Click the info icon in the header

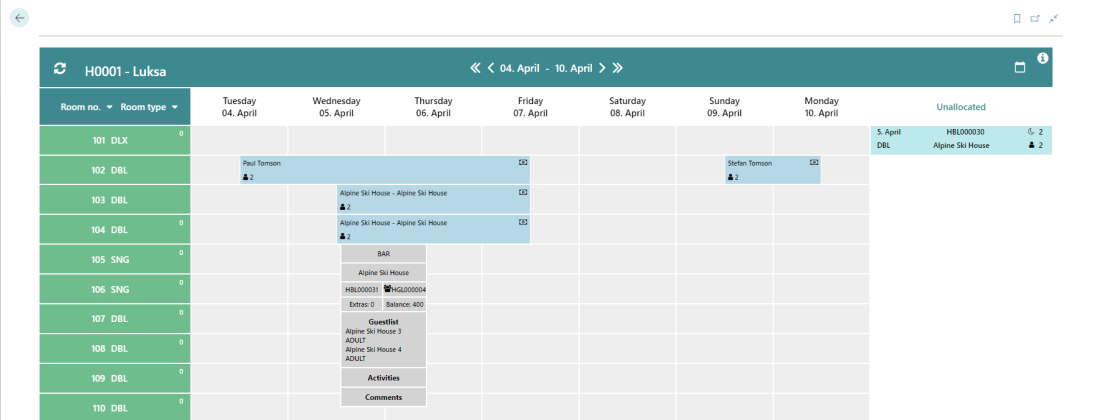(1043, 59)
